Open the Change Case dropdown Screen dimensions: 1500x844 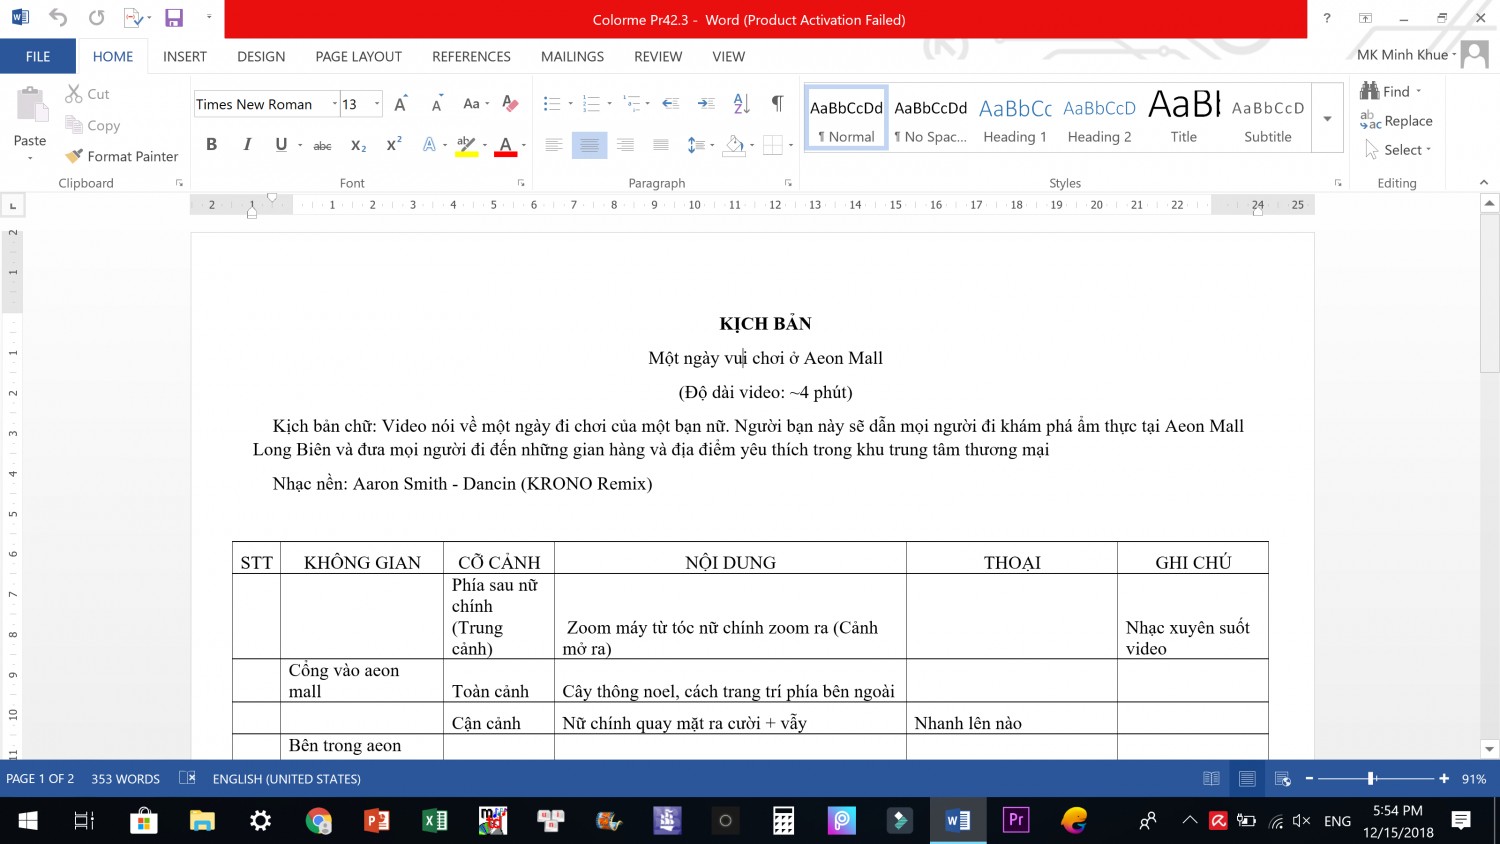click(476, 104)
